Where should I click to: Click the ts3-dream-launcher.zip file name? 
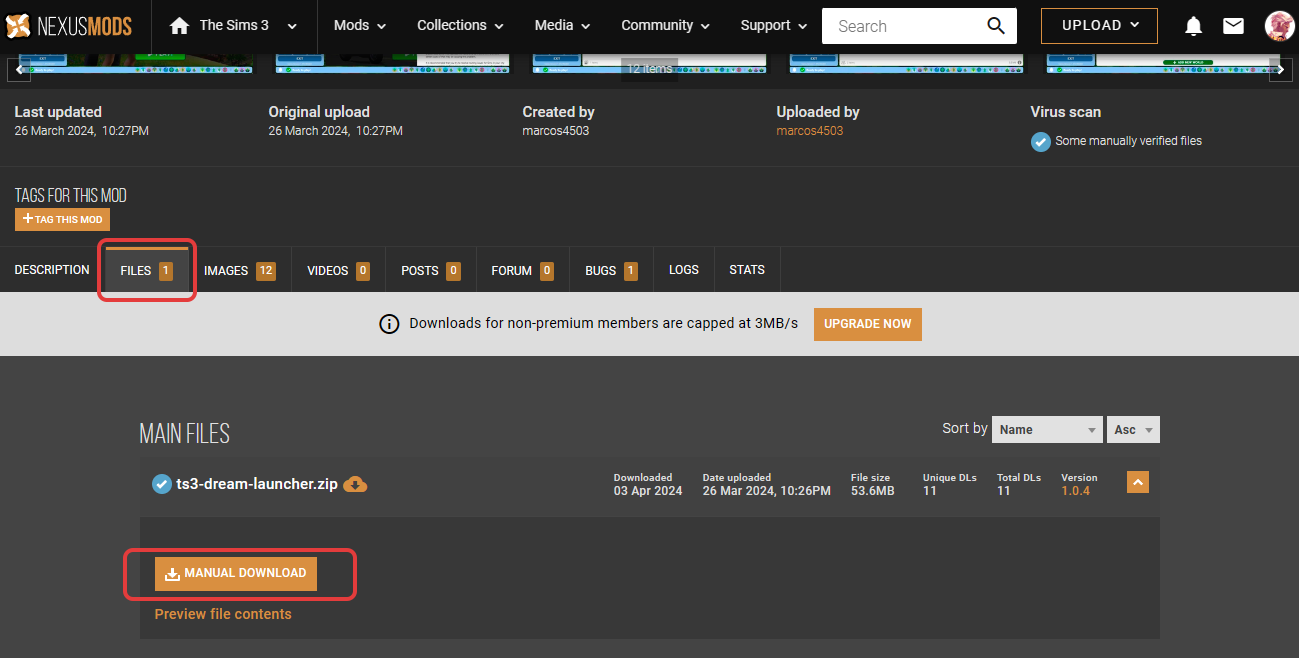[x=257, y=485]
